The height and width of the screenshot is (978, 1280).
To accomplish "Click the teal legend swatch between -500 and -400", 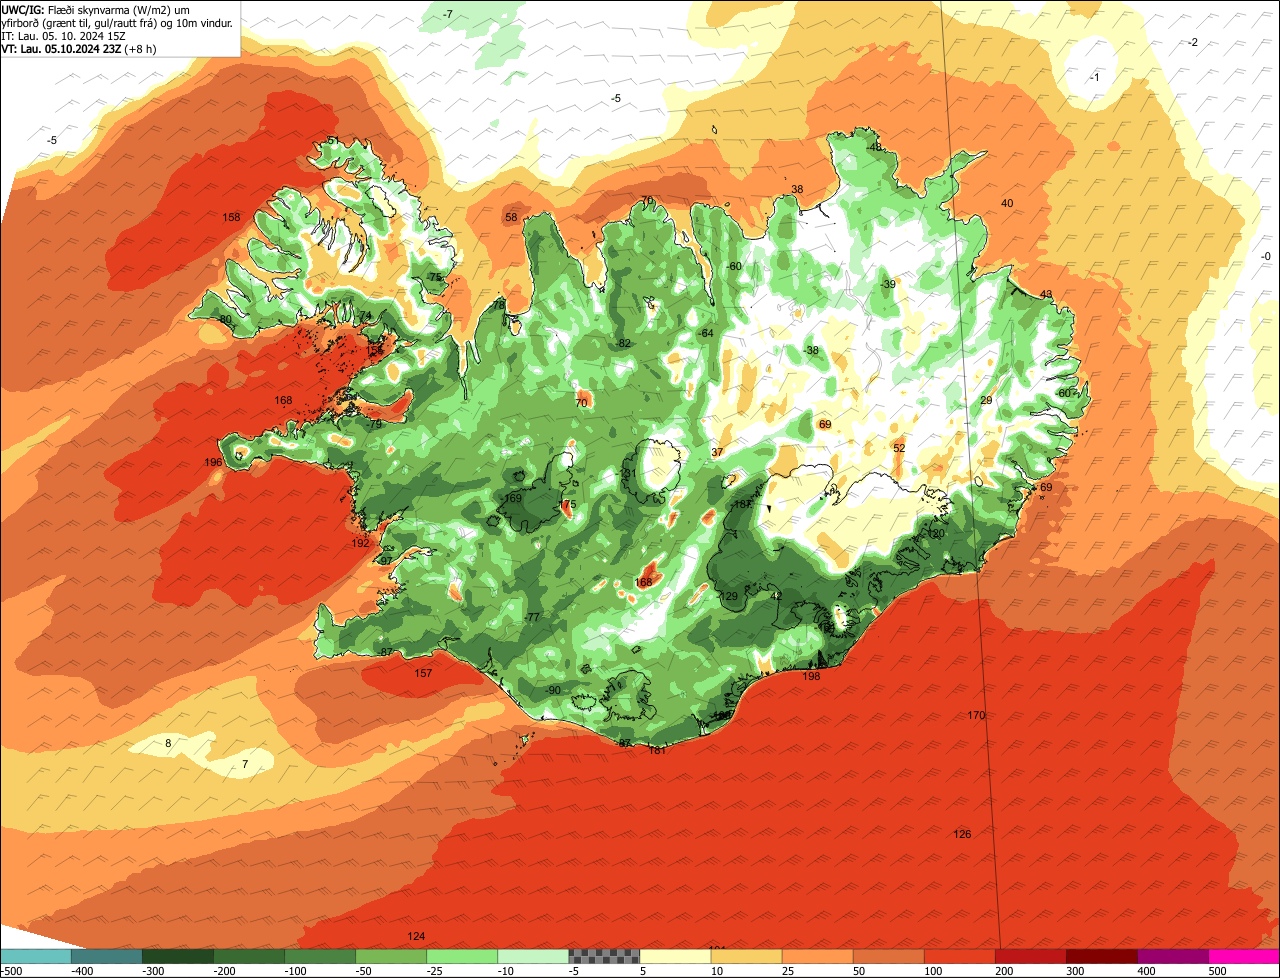I will click(35, 956).
